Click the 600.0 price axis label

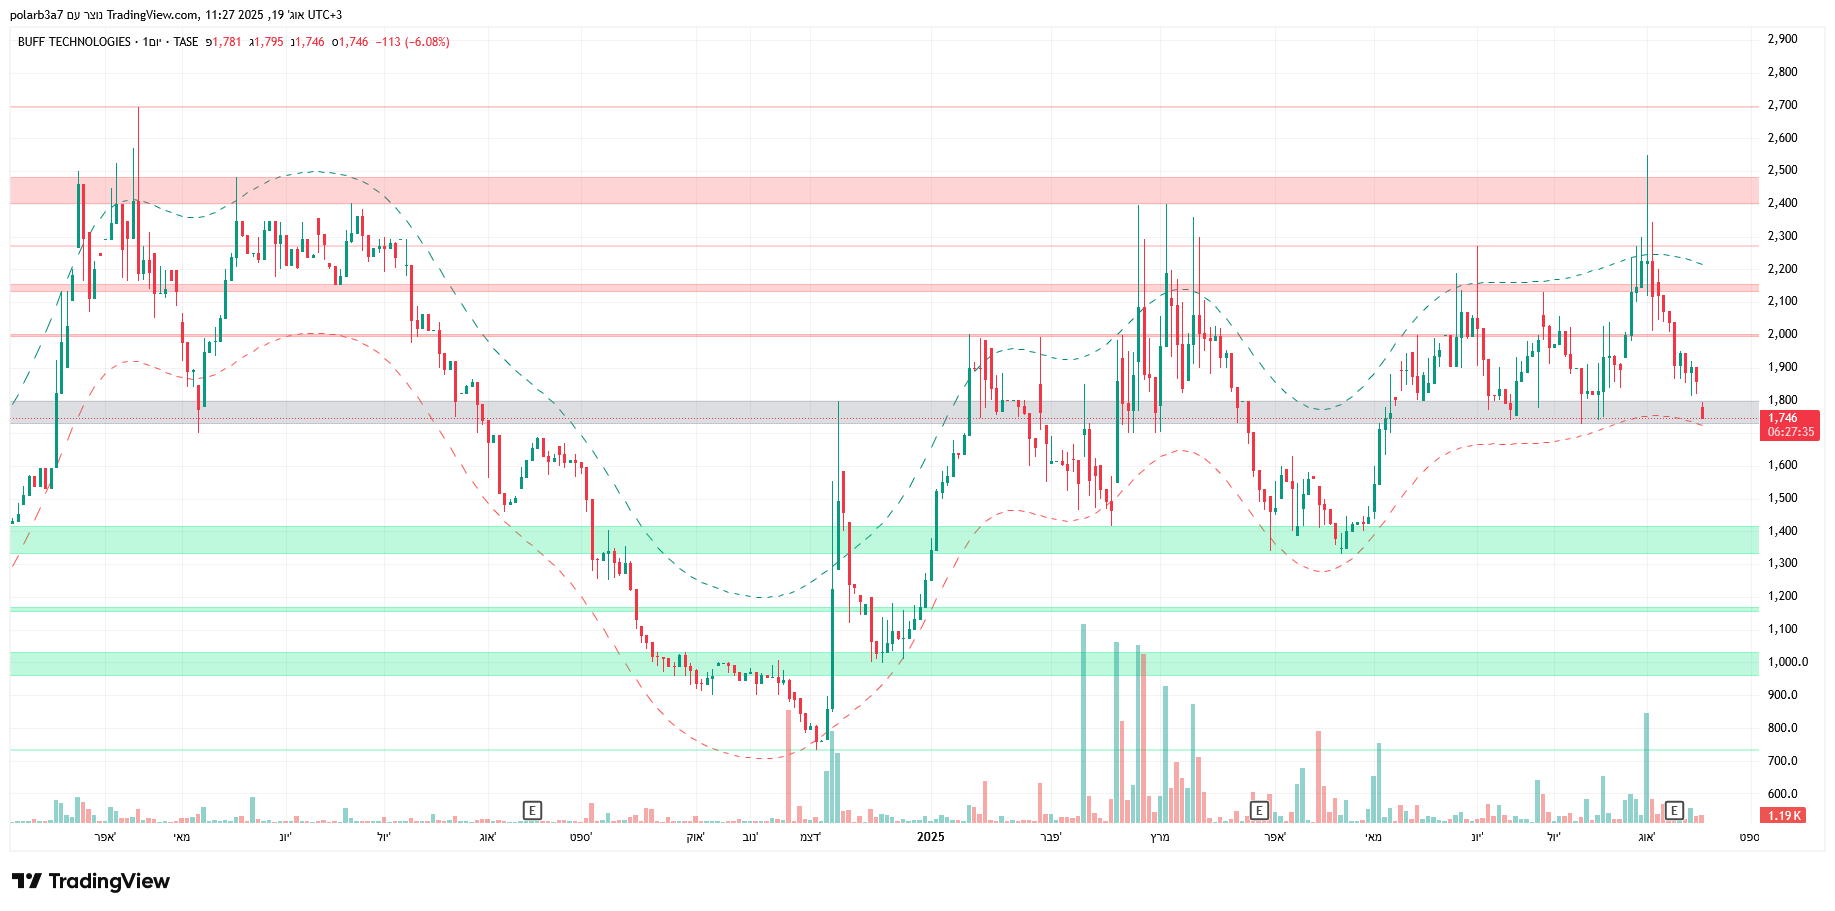[x=1782, y=794]
